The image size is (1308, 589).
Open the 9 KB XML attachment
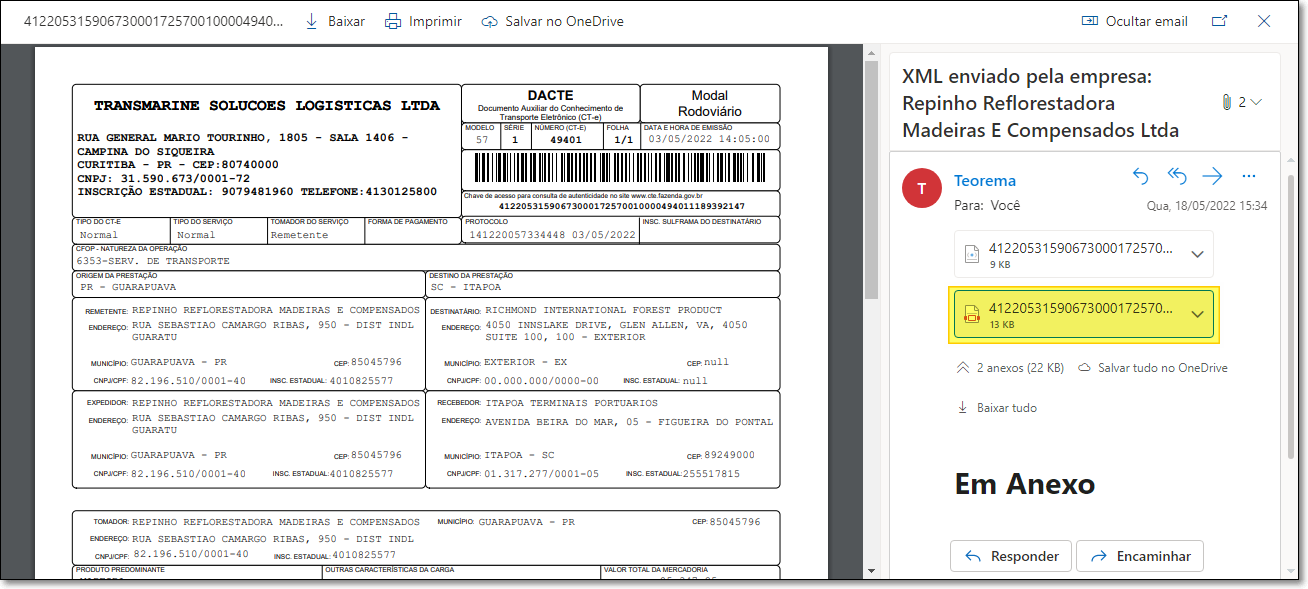(1083, 254)
